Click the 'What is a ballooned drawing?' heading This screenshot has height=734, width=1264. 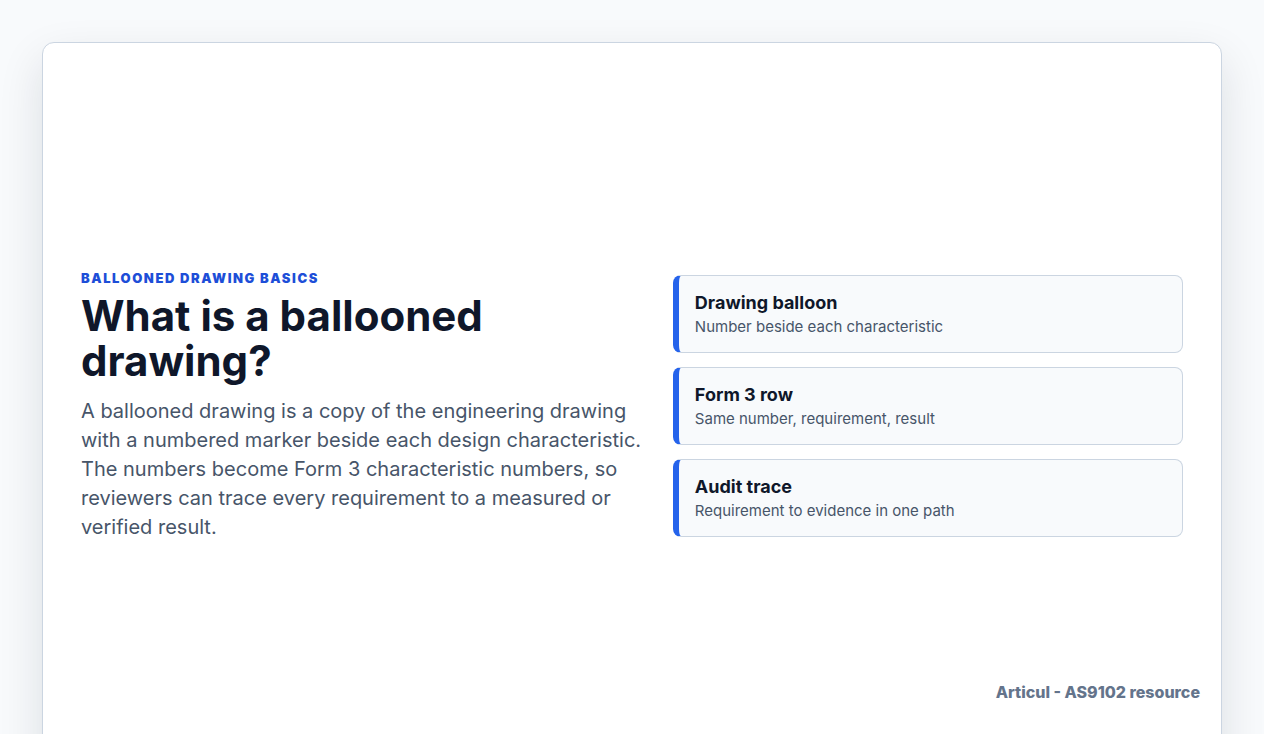pos(282,338)
